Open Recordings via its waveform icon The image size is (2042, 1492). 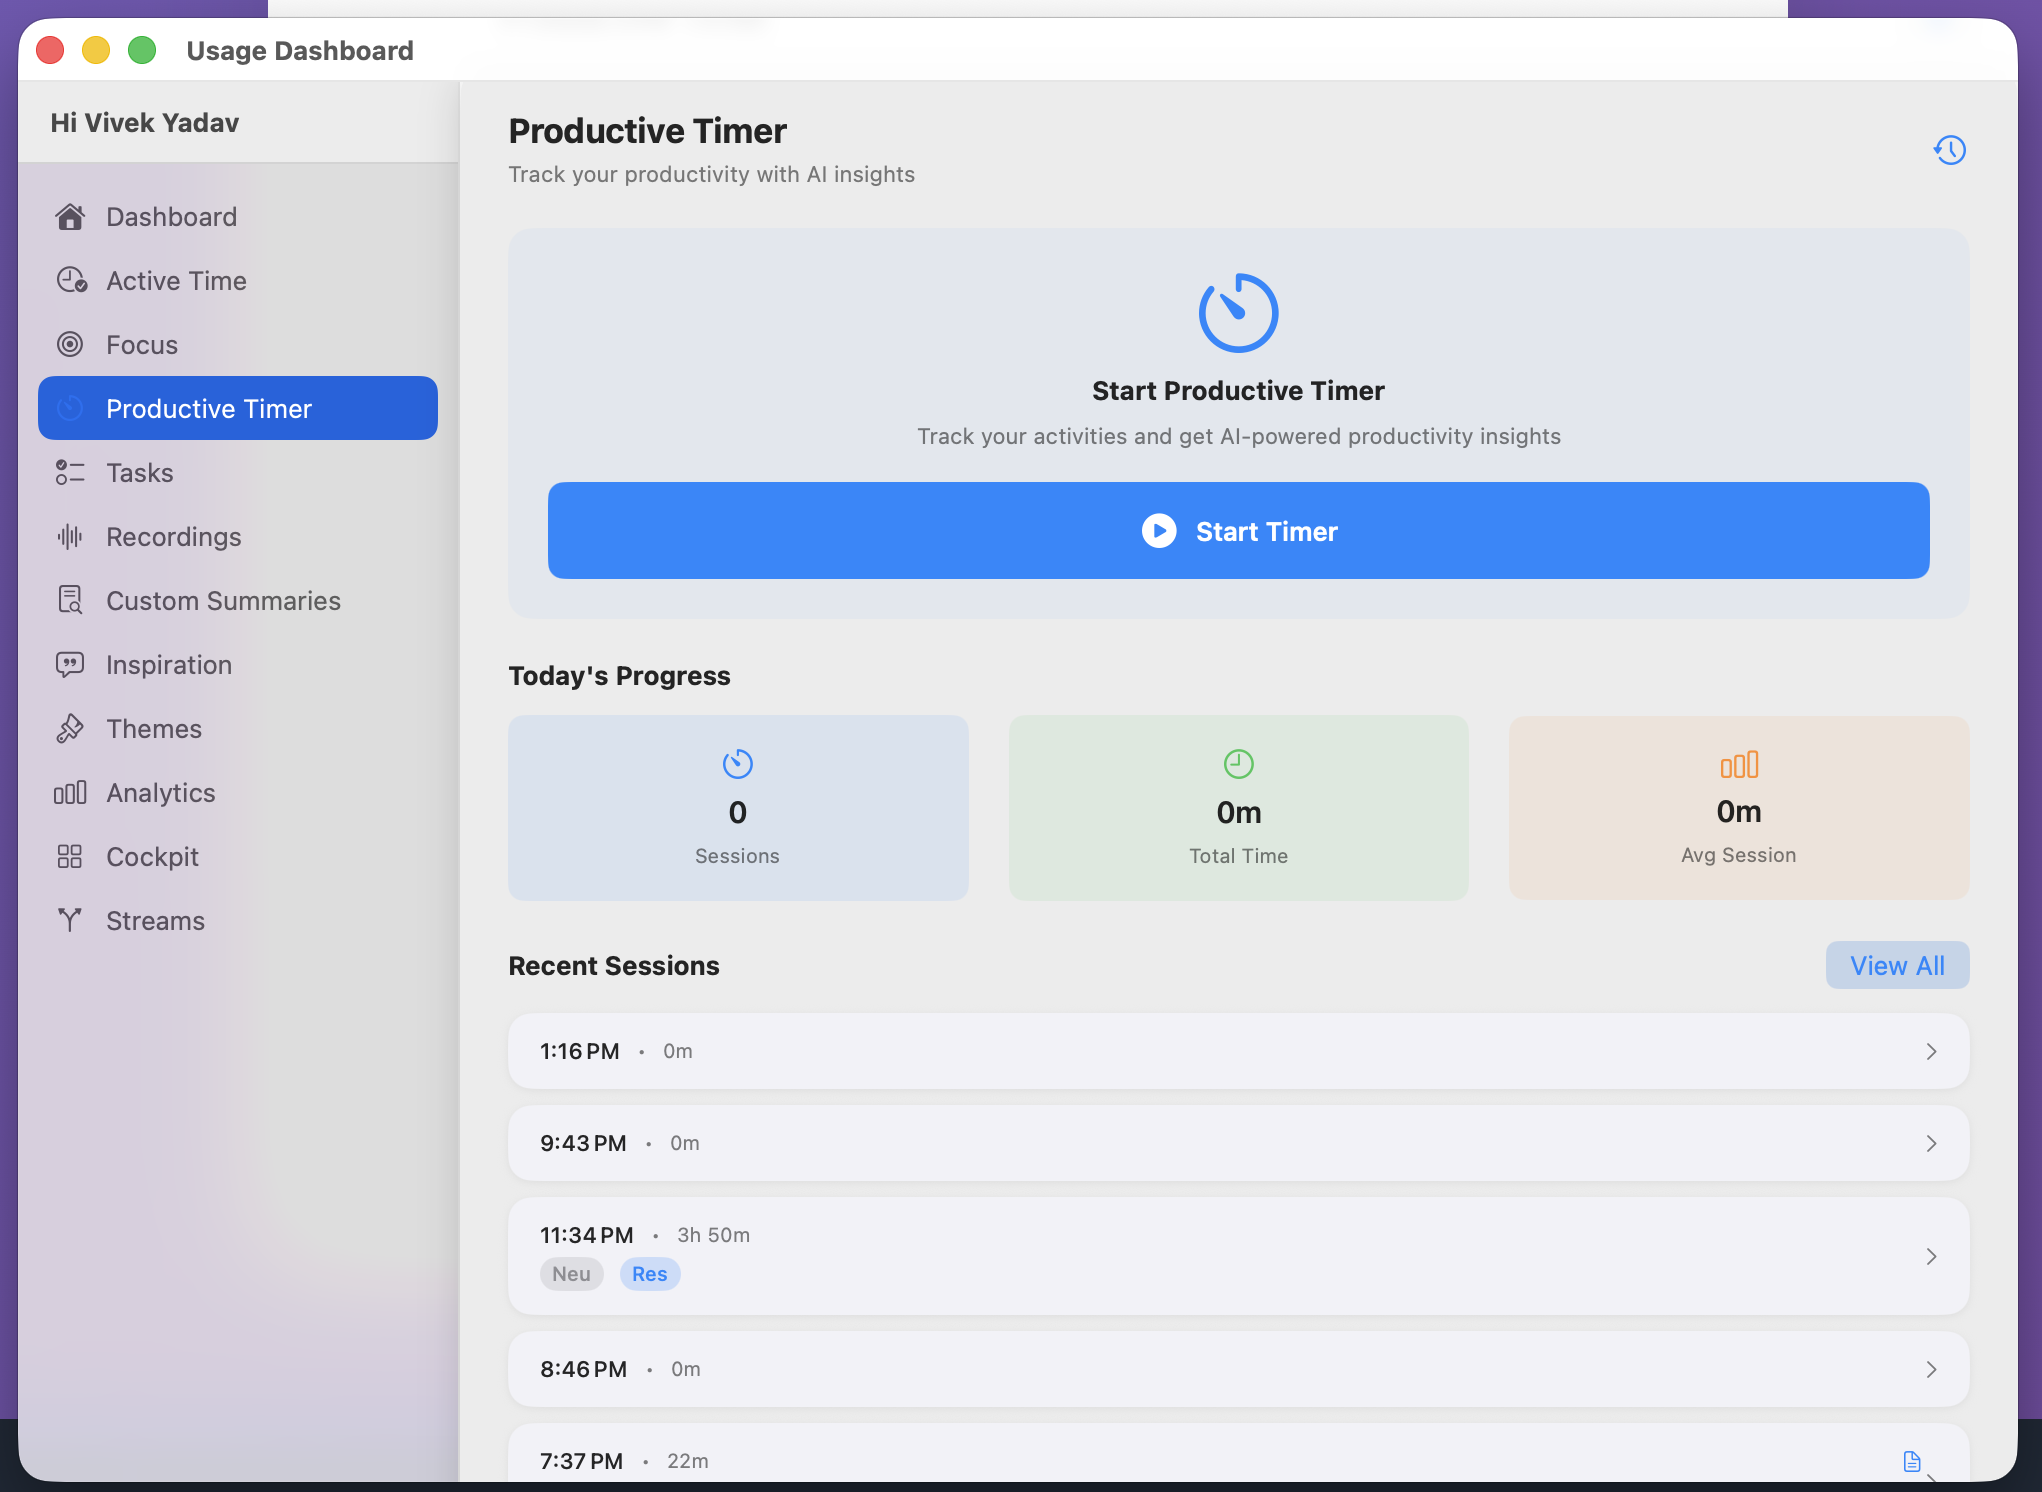click(70, 536)
